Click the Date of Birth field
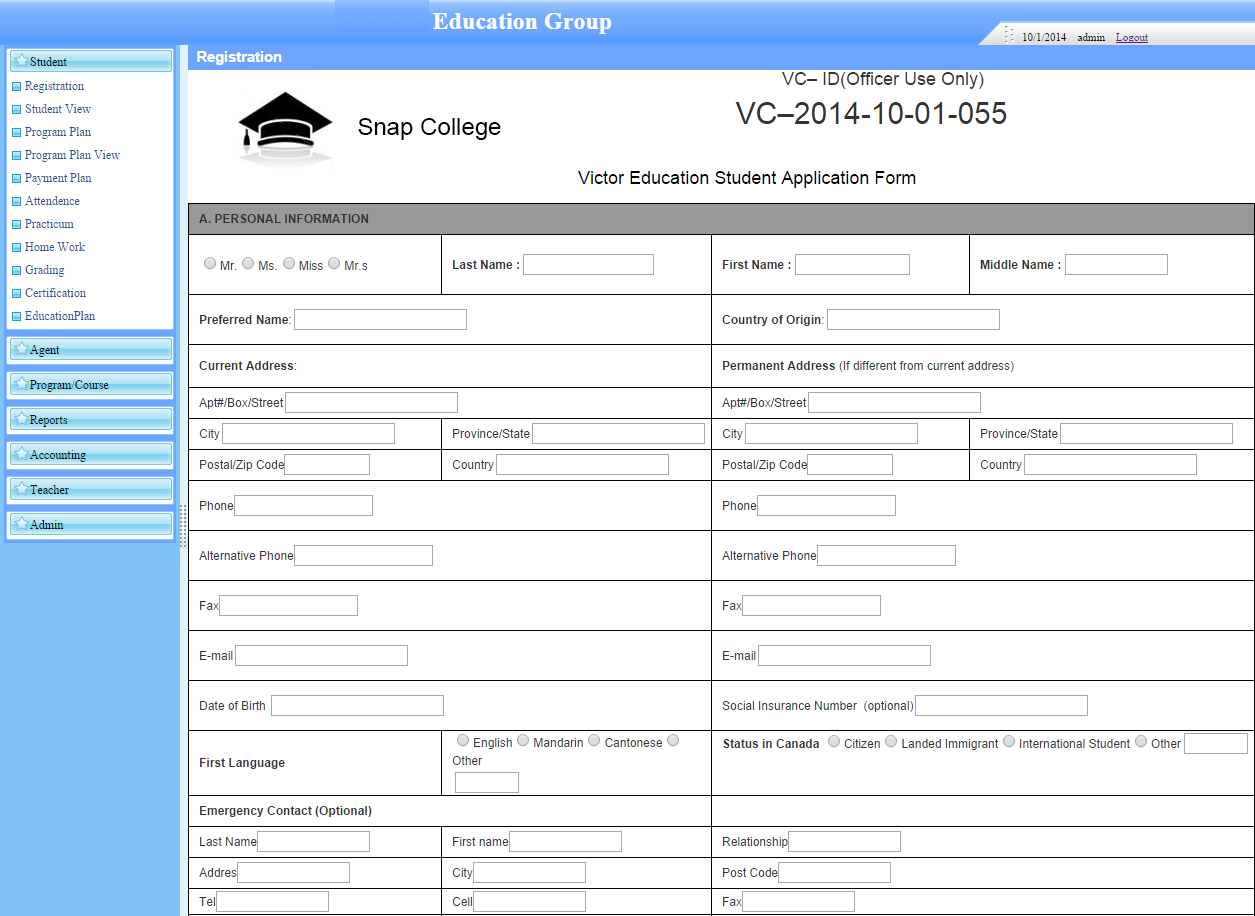This screenshot has width=1255, height=916. (x=357, y=706)
